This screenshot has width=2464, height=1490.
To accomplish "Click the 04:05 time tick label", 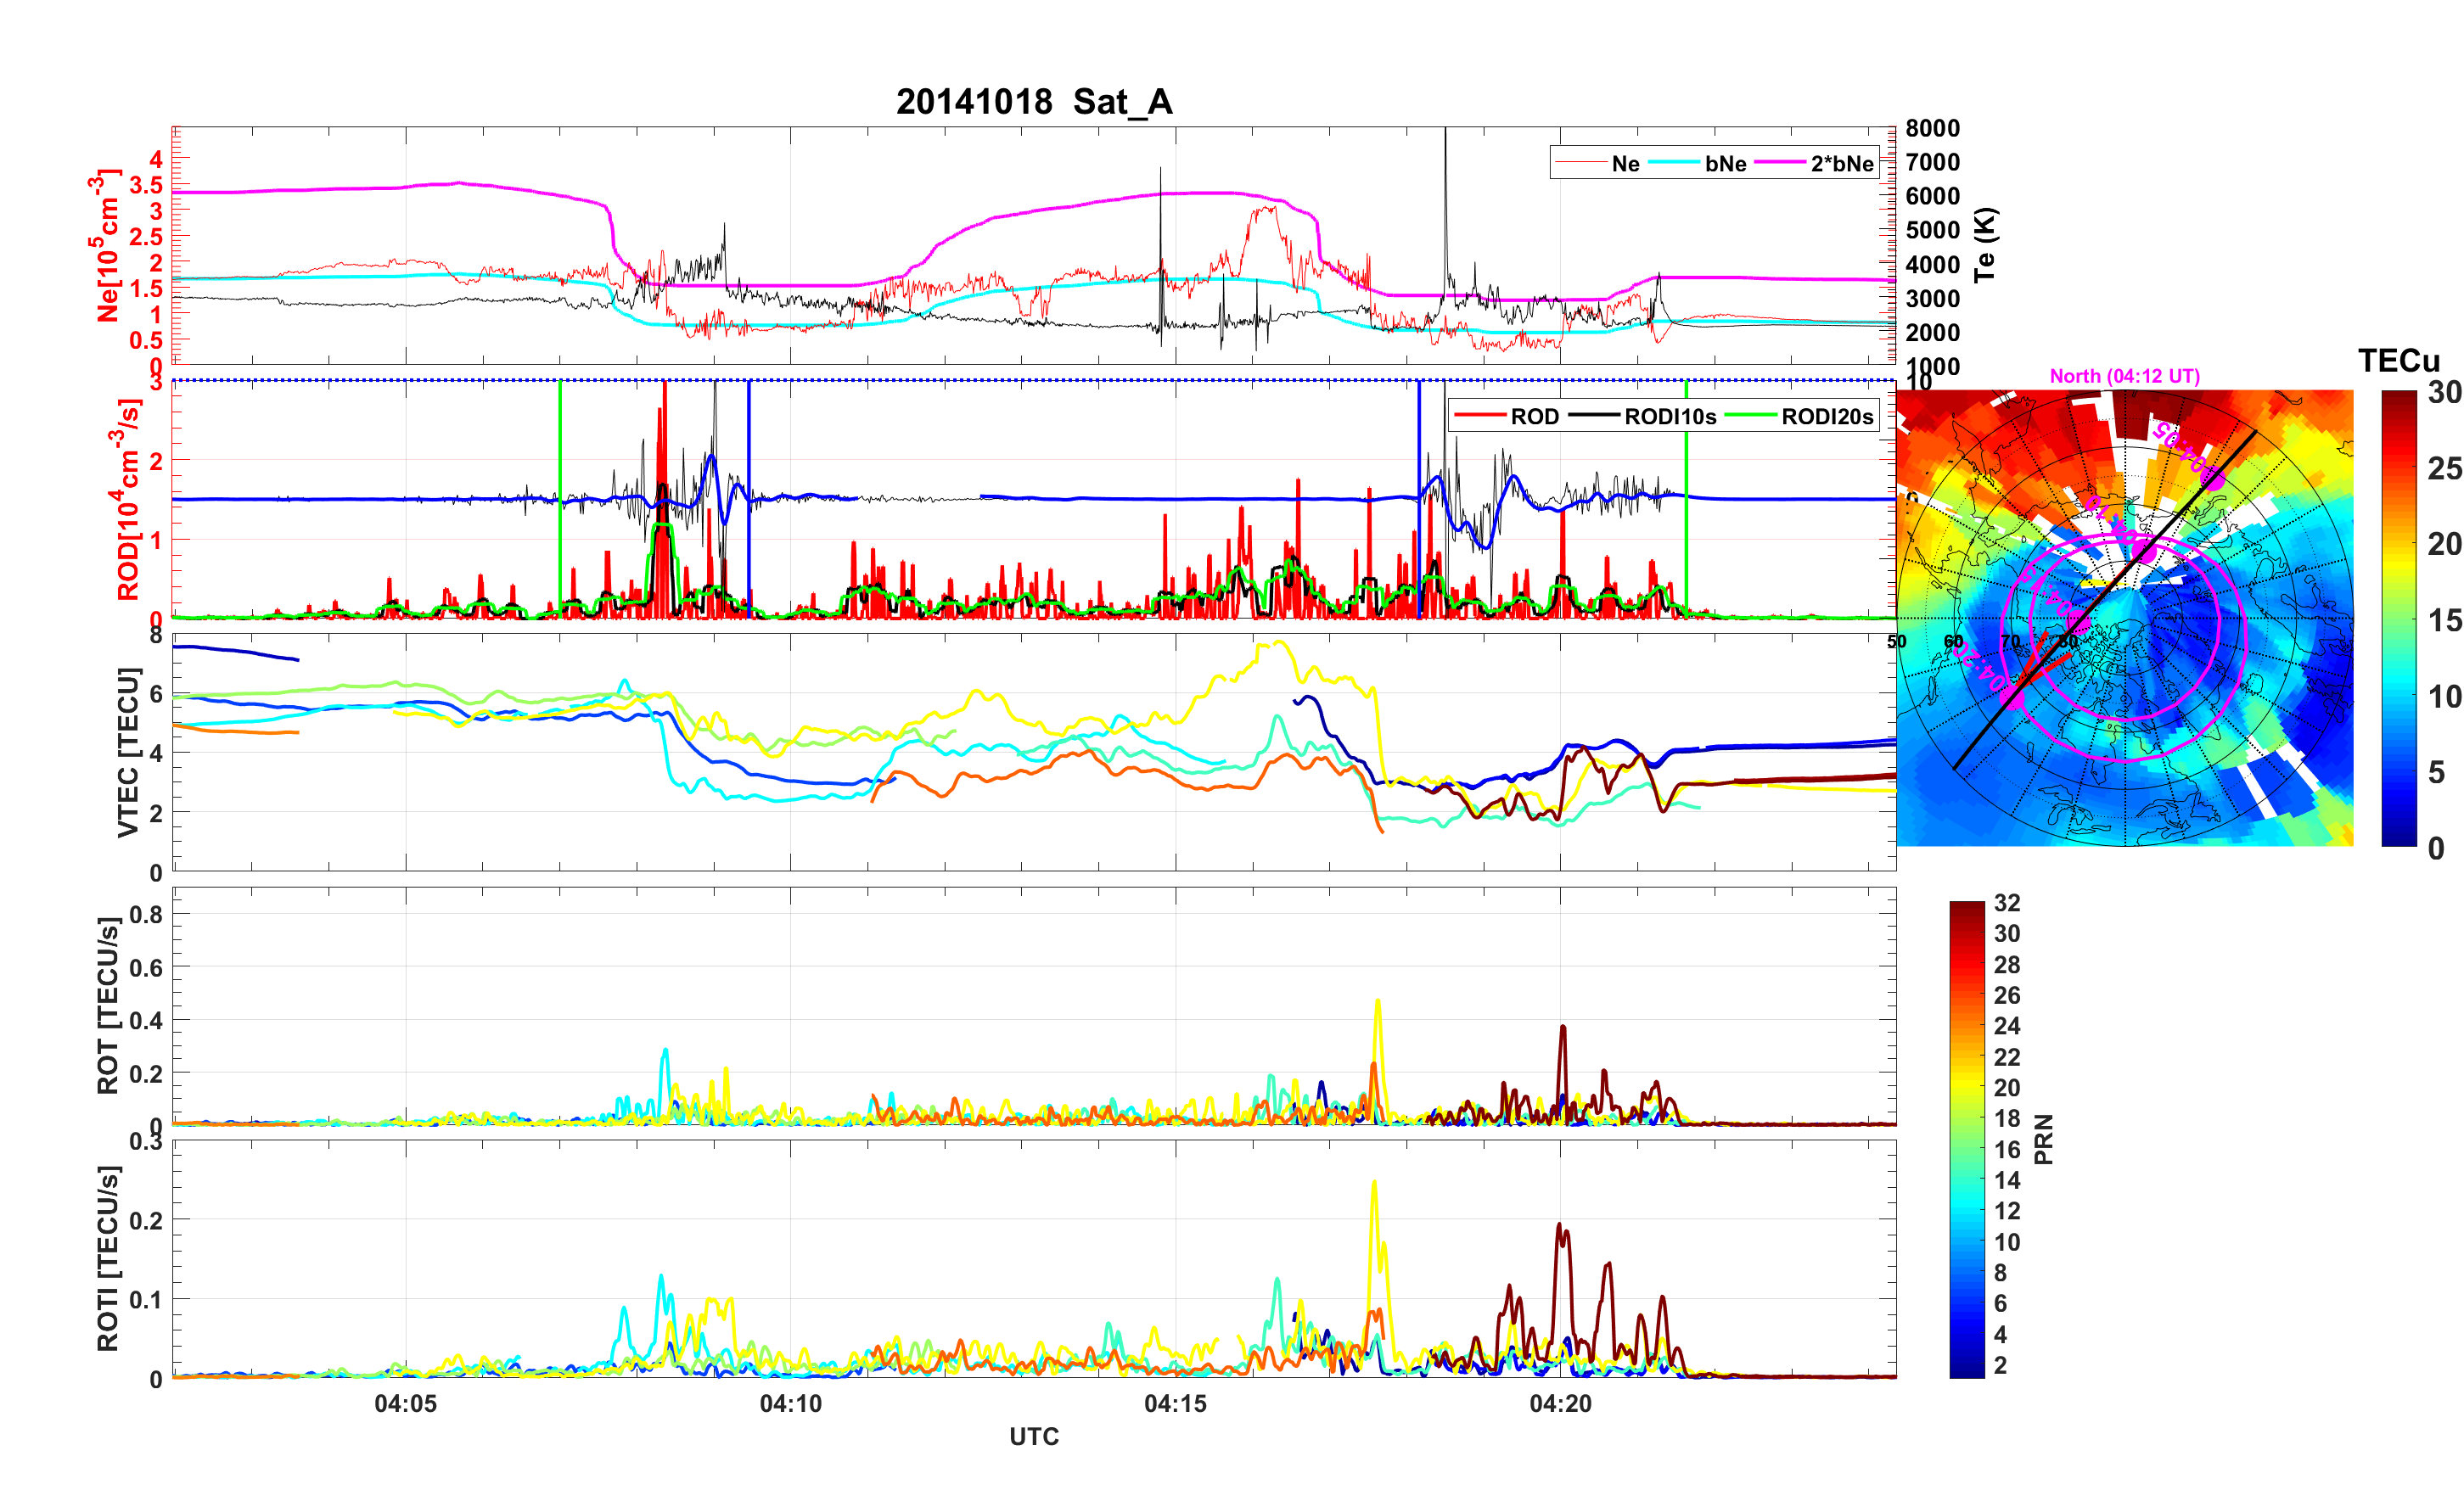I will [x=405, y=1404].
